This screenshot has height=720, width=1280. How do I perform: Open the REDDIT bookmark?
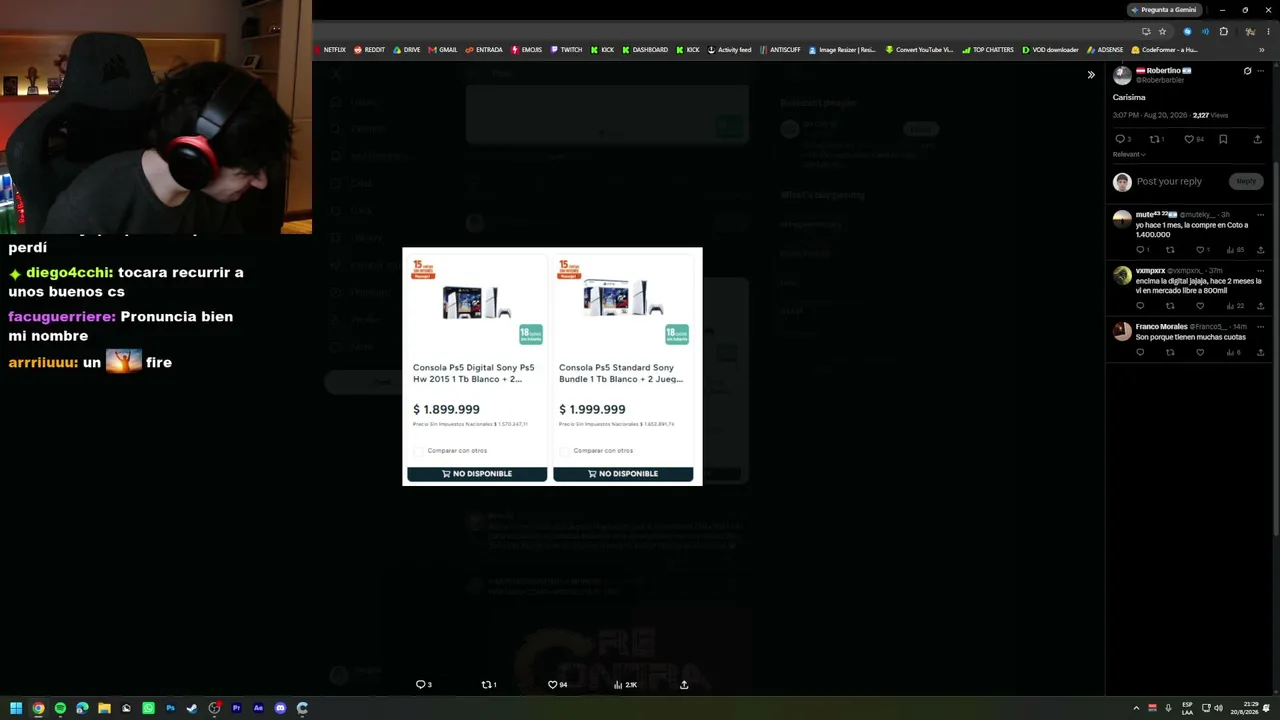(369, 50)
